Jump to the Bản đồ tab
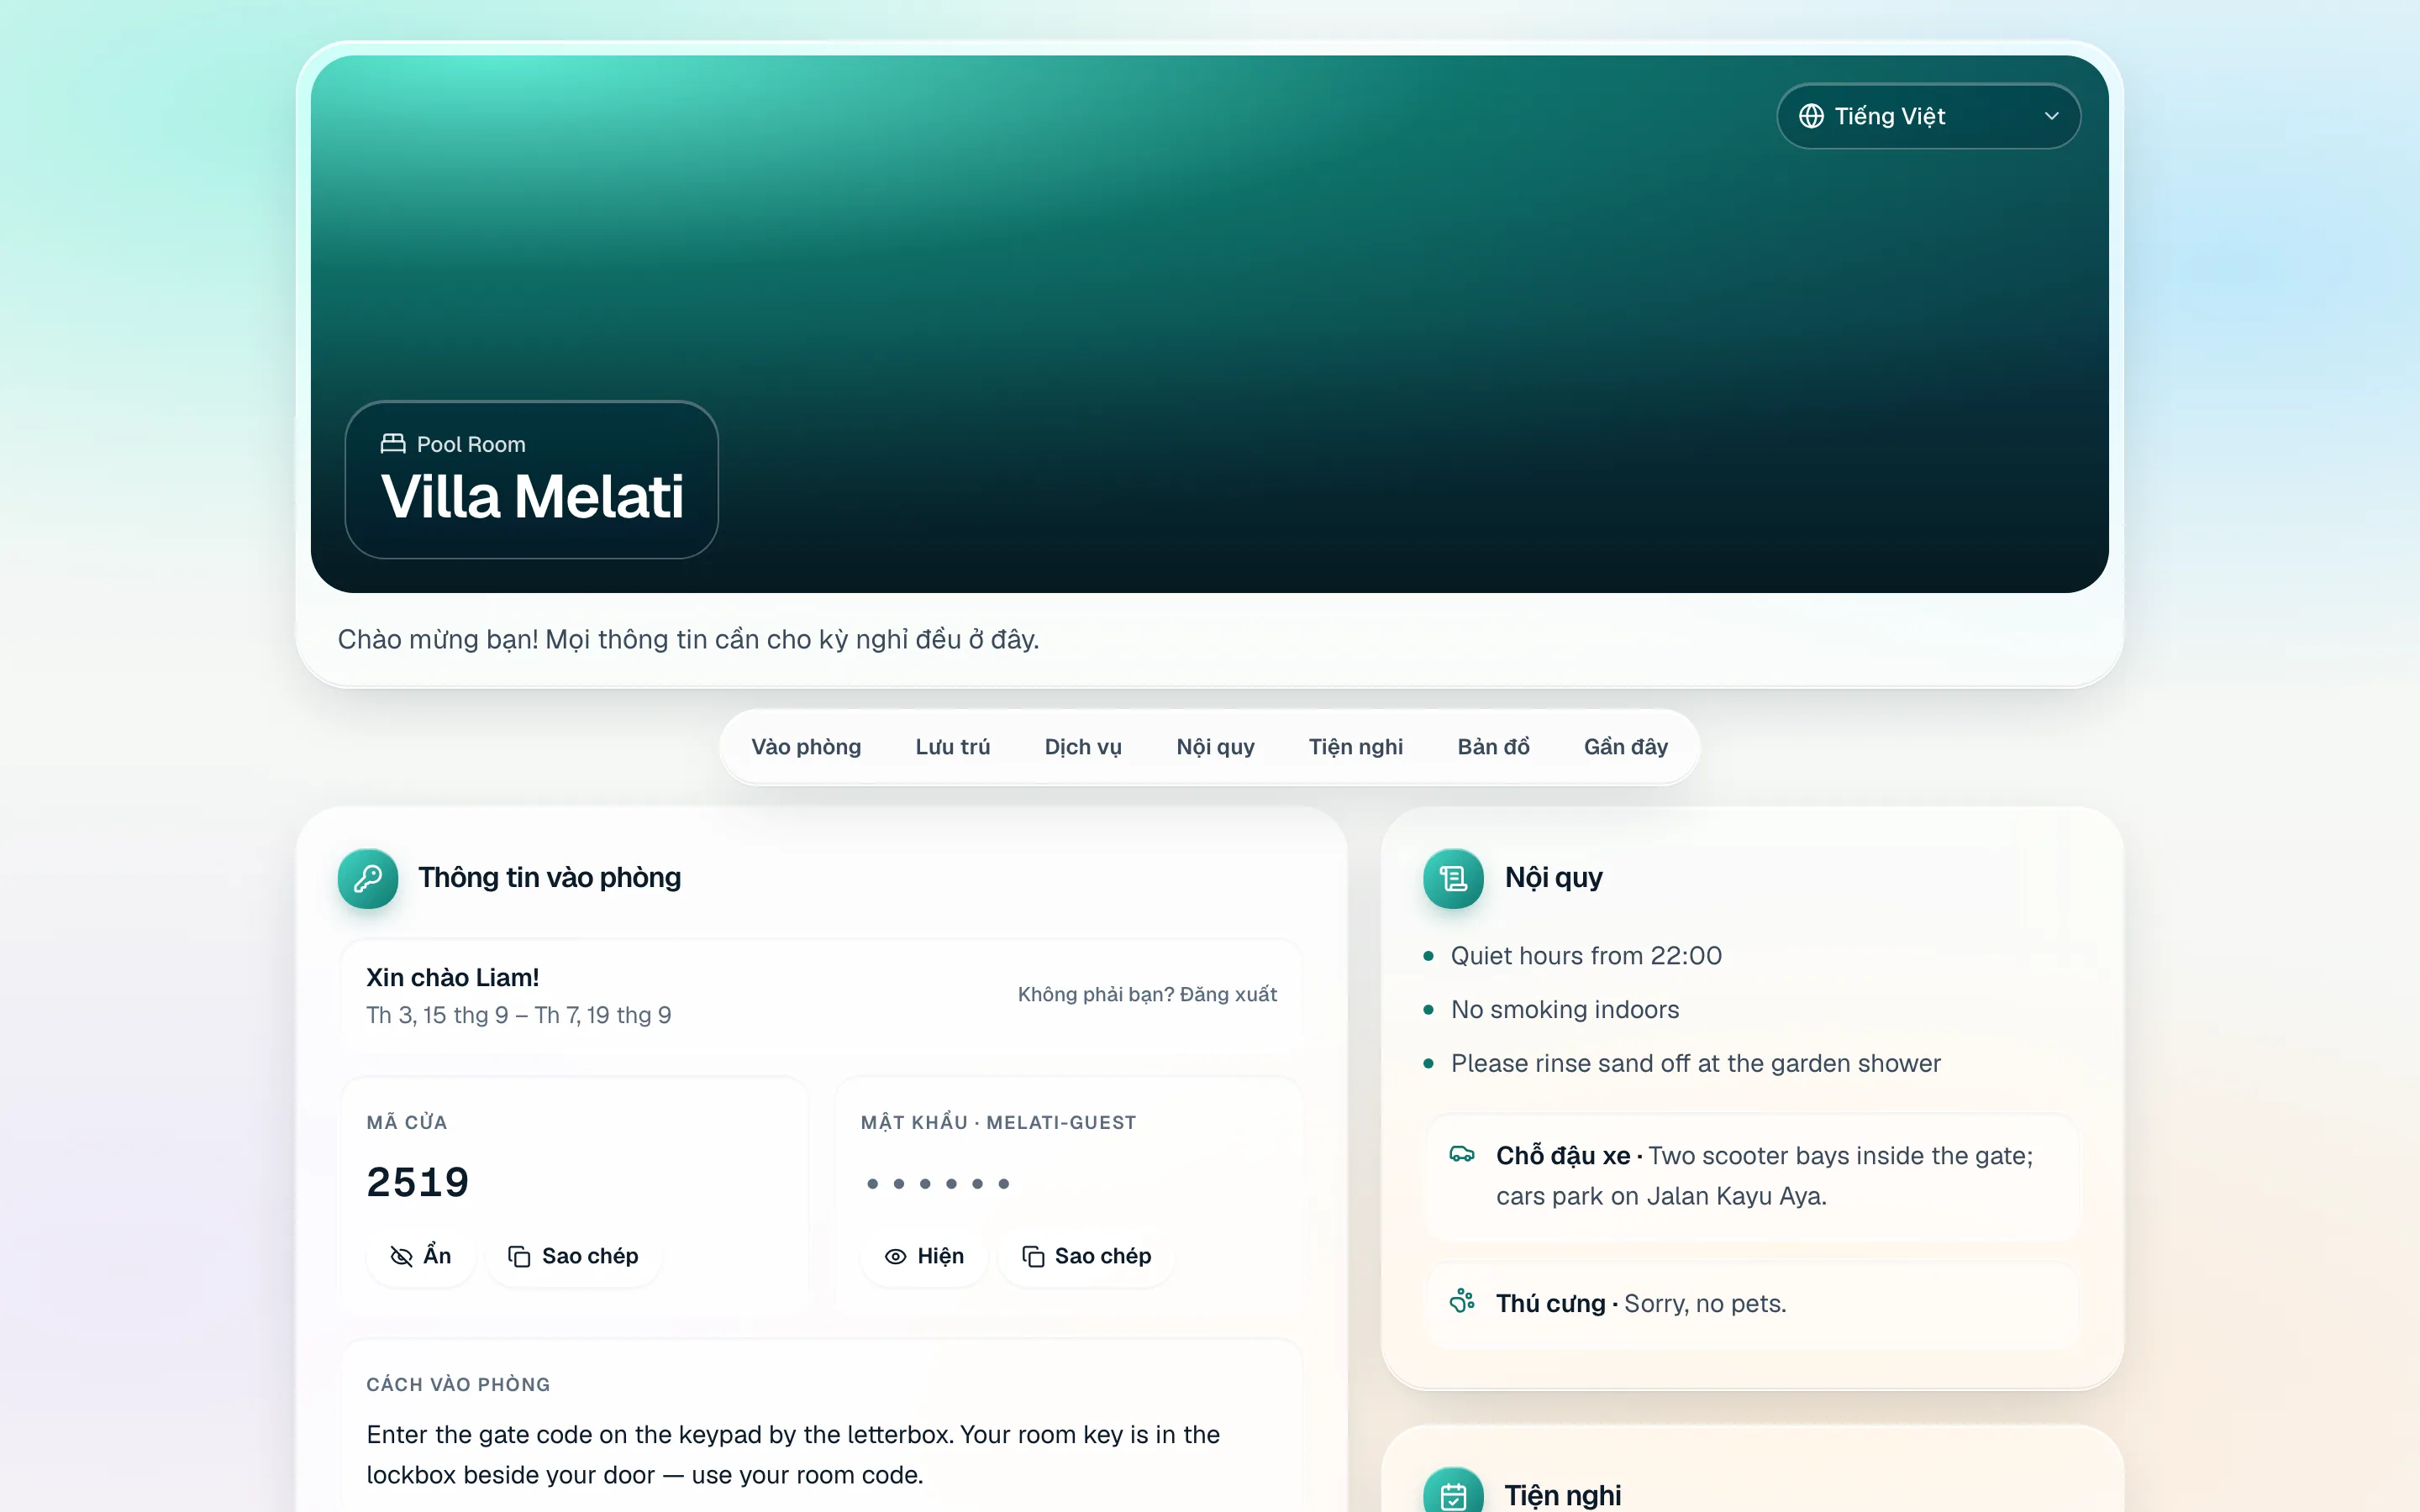This screenshot has width=2420, height=1512. pyautogui.click(x=1493, y=747)
